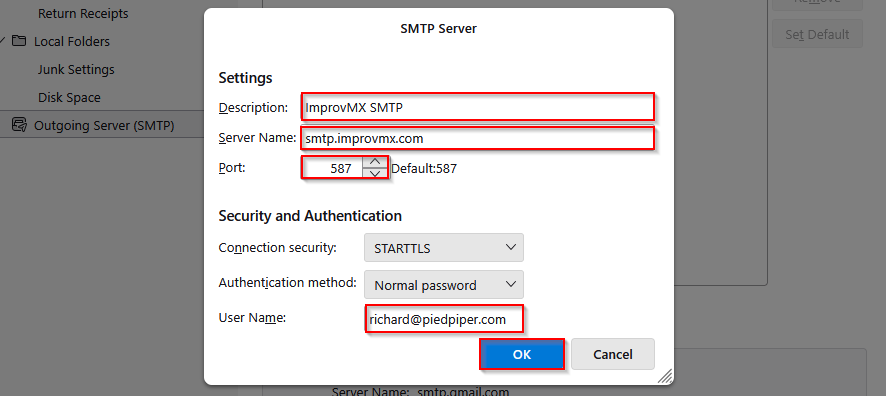Open the Connection security dropdown
This screenshot has height=396, width=886.
[444, 247]
